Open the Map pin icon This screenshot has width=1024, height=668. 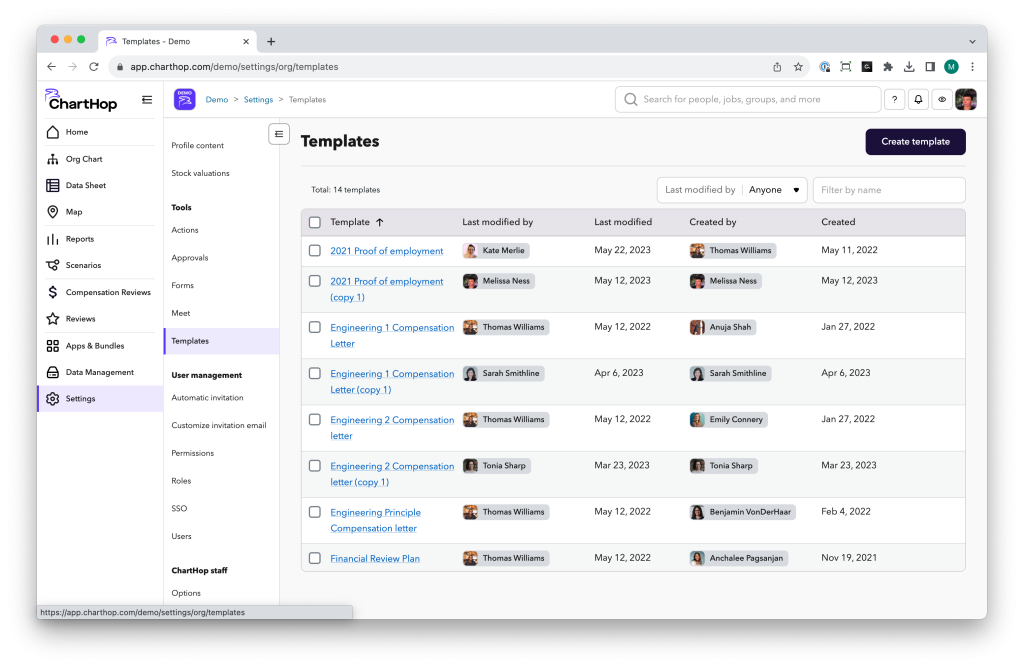point(53,212)
